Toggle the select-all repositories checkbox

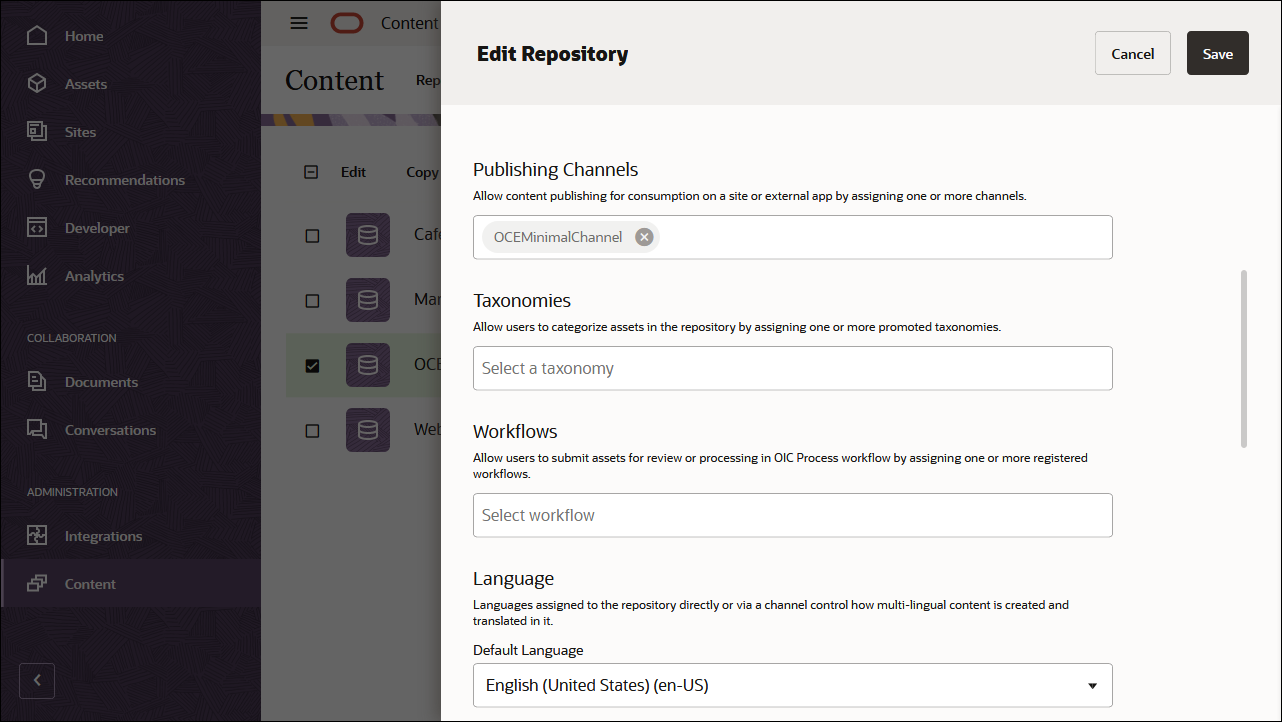click(310, 172)
